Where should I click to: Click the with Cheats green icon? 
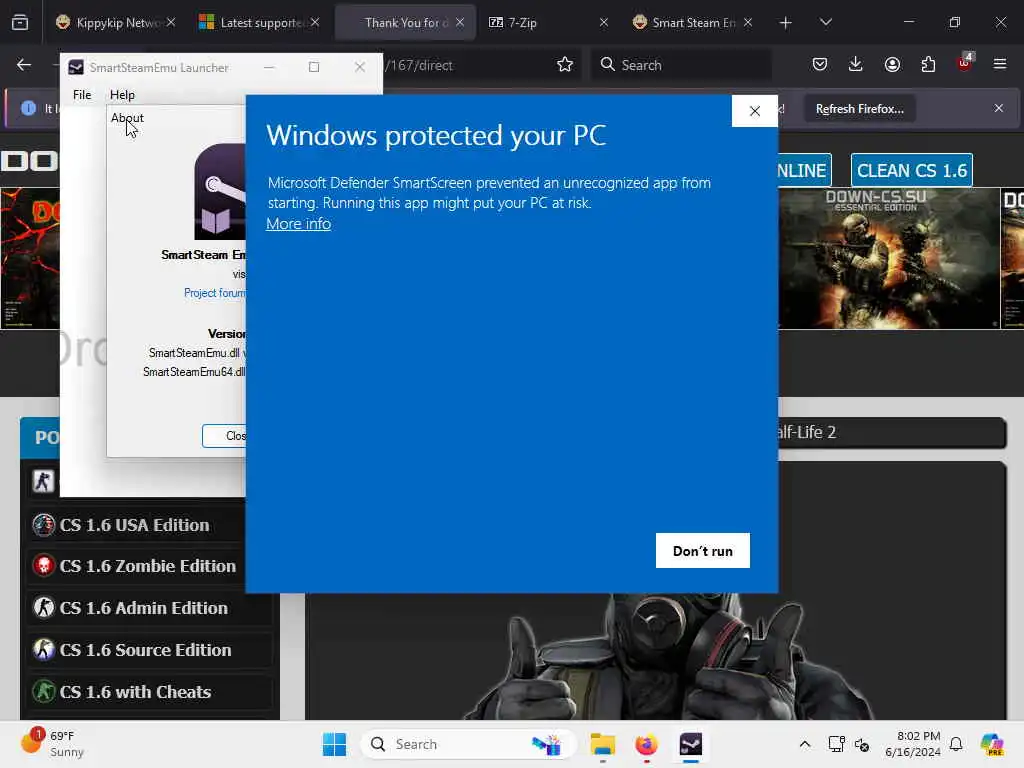point(44,692)
